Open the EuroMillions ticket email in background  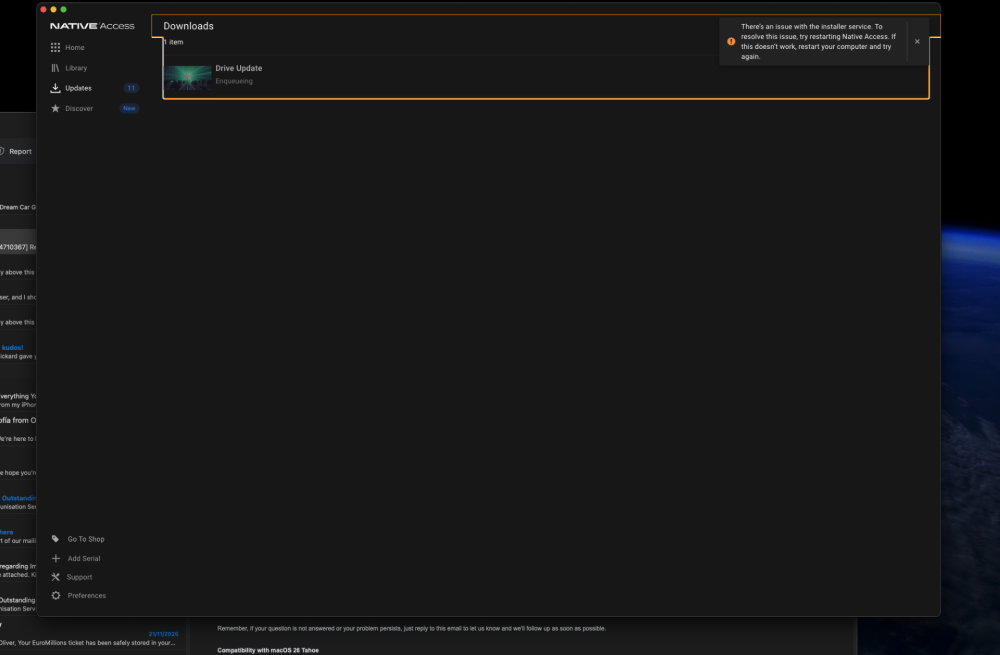(88, 638)
